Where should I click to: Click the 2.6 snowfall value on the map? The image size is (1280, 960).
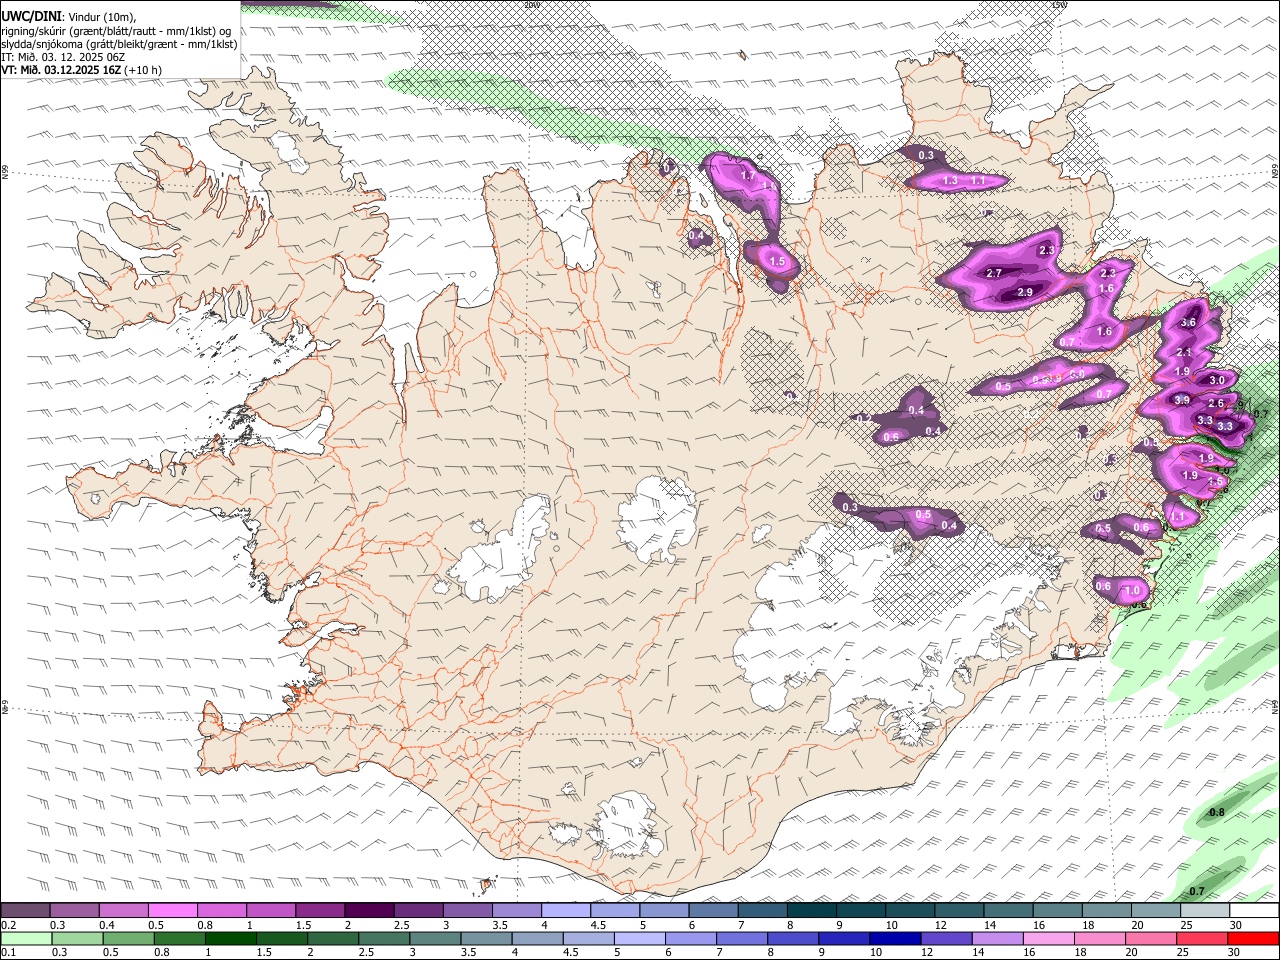point(1216,403)
